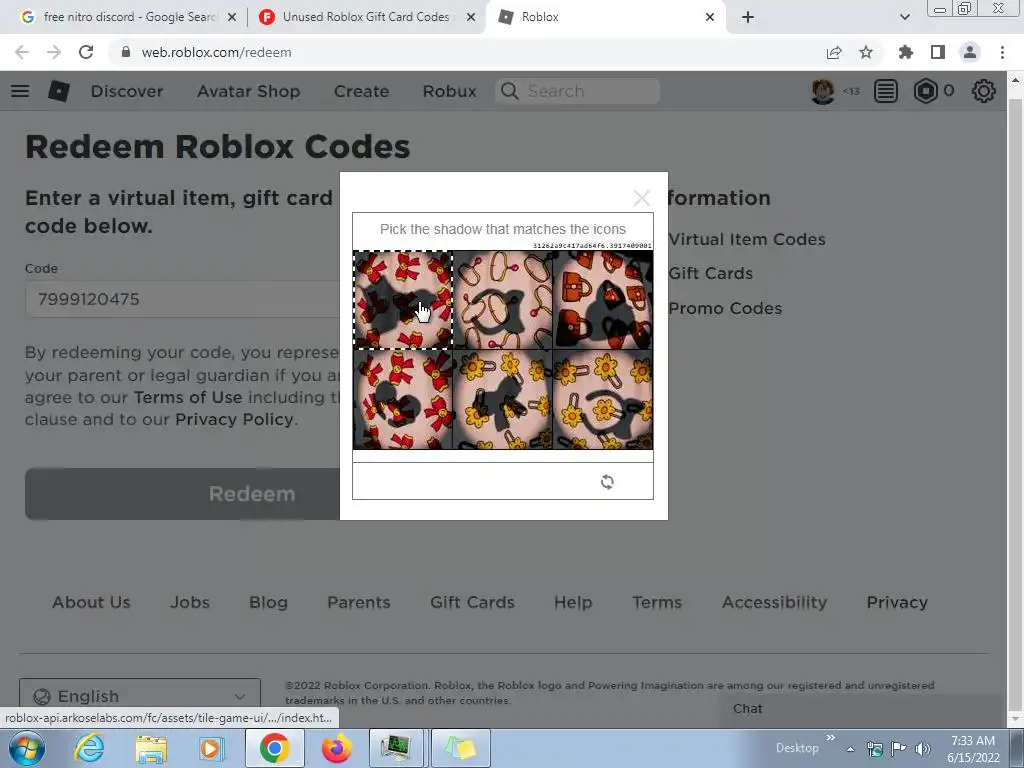Viewport: 1024px width, 768px height.
Task: Click the Redeem button
Action: 183,494
